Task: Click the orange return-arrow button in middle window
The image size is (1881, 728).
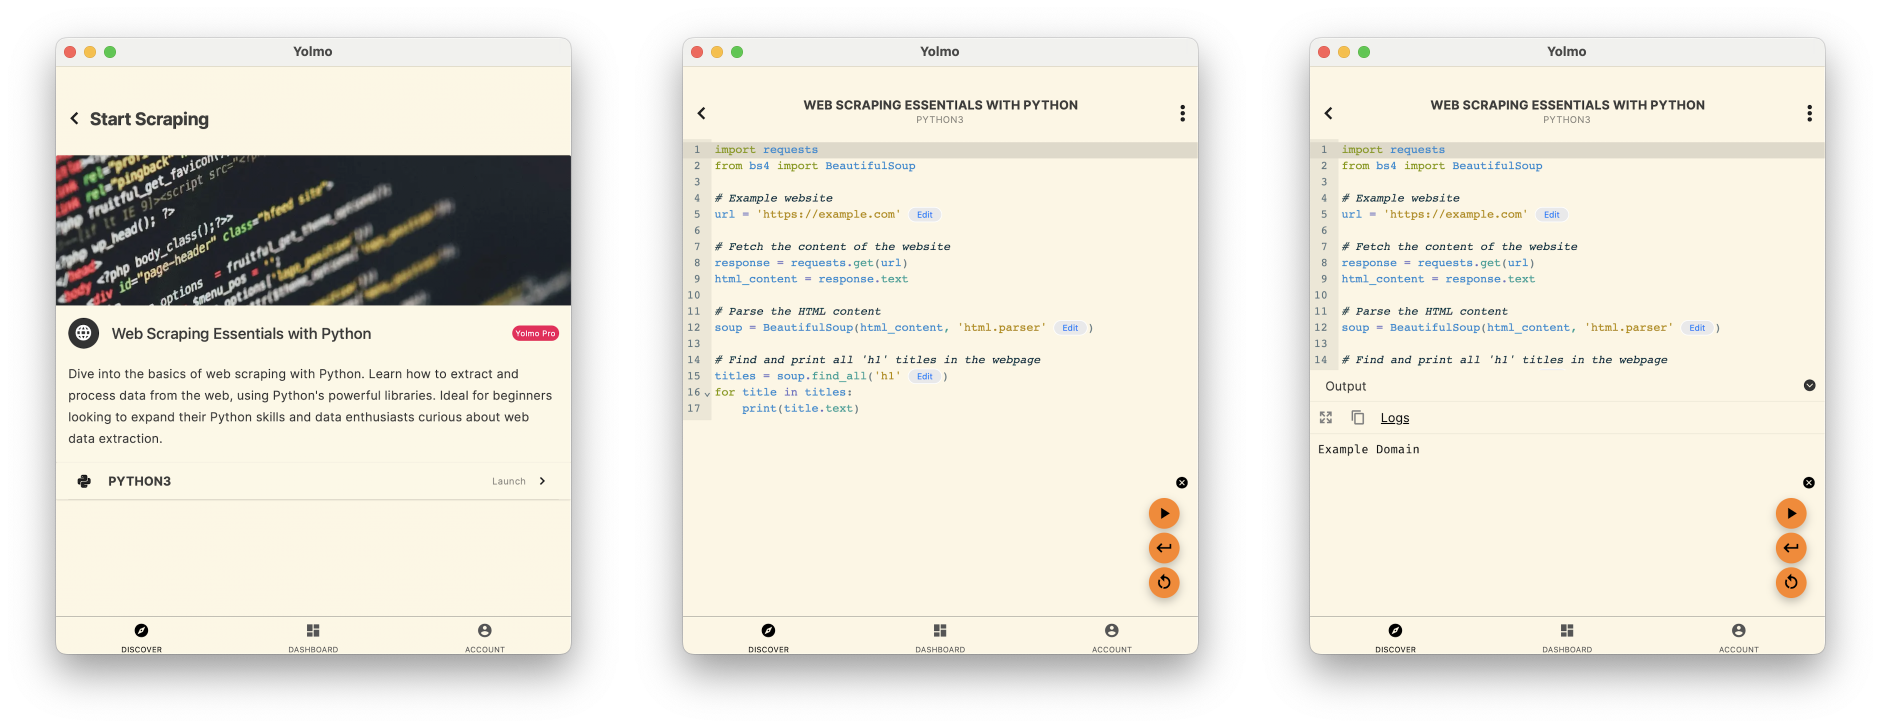Action: (1164, 548)
